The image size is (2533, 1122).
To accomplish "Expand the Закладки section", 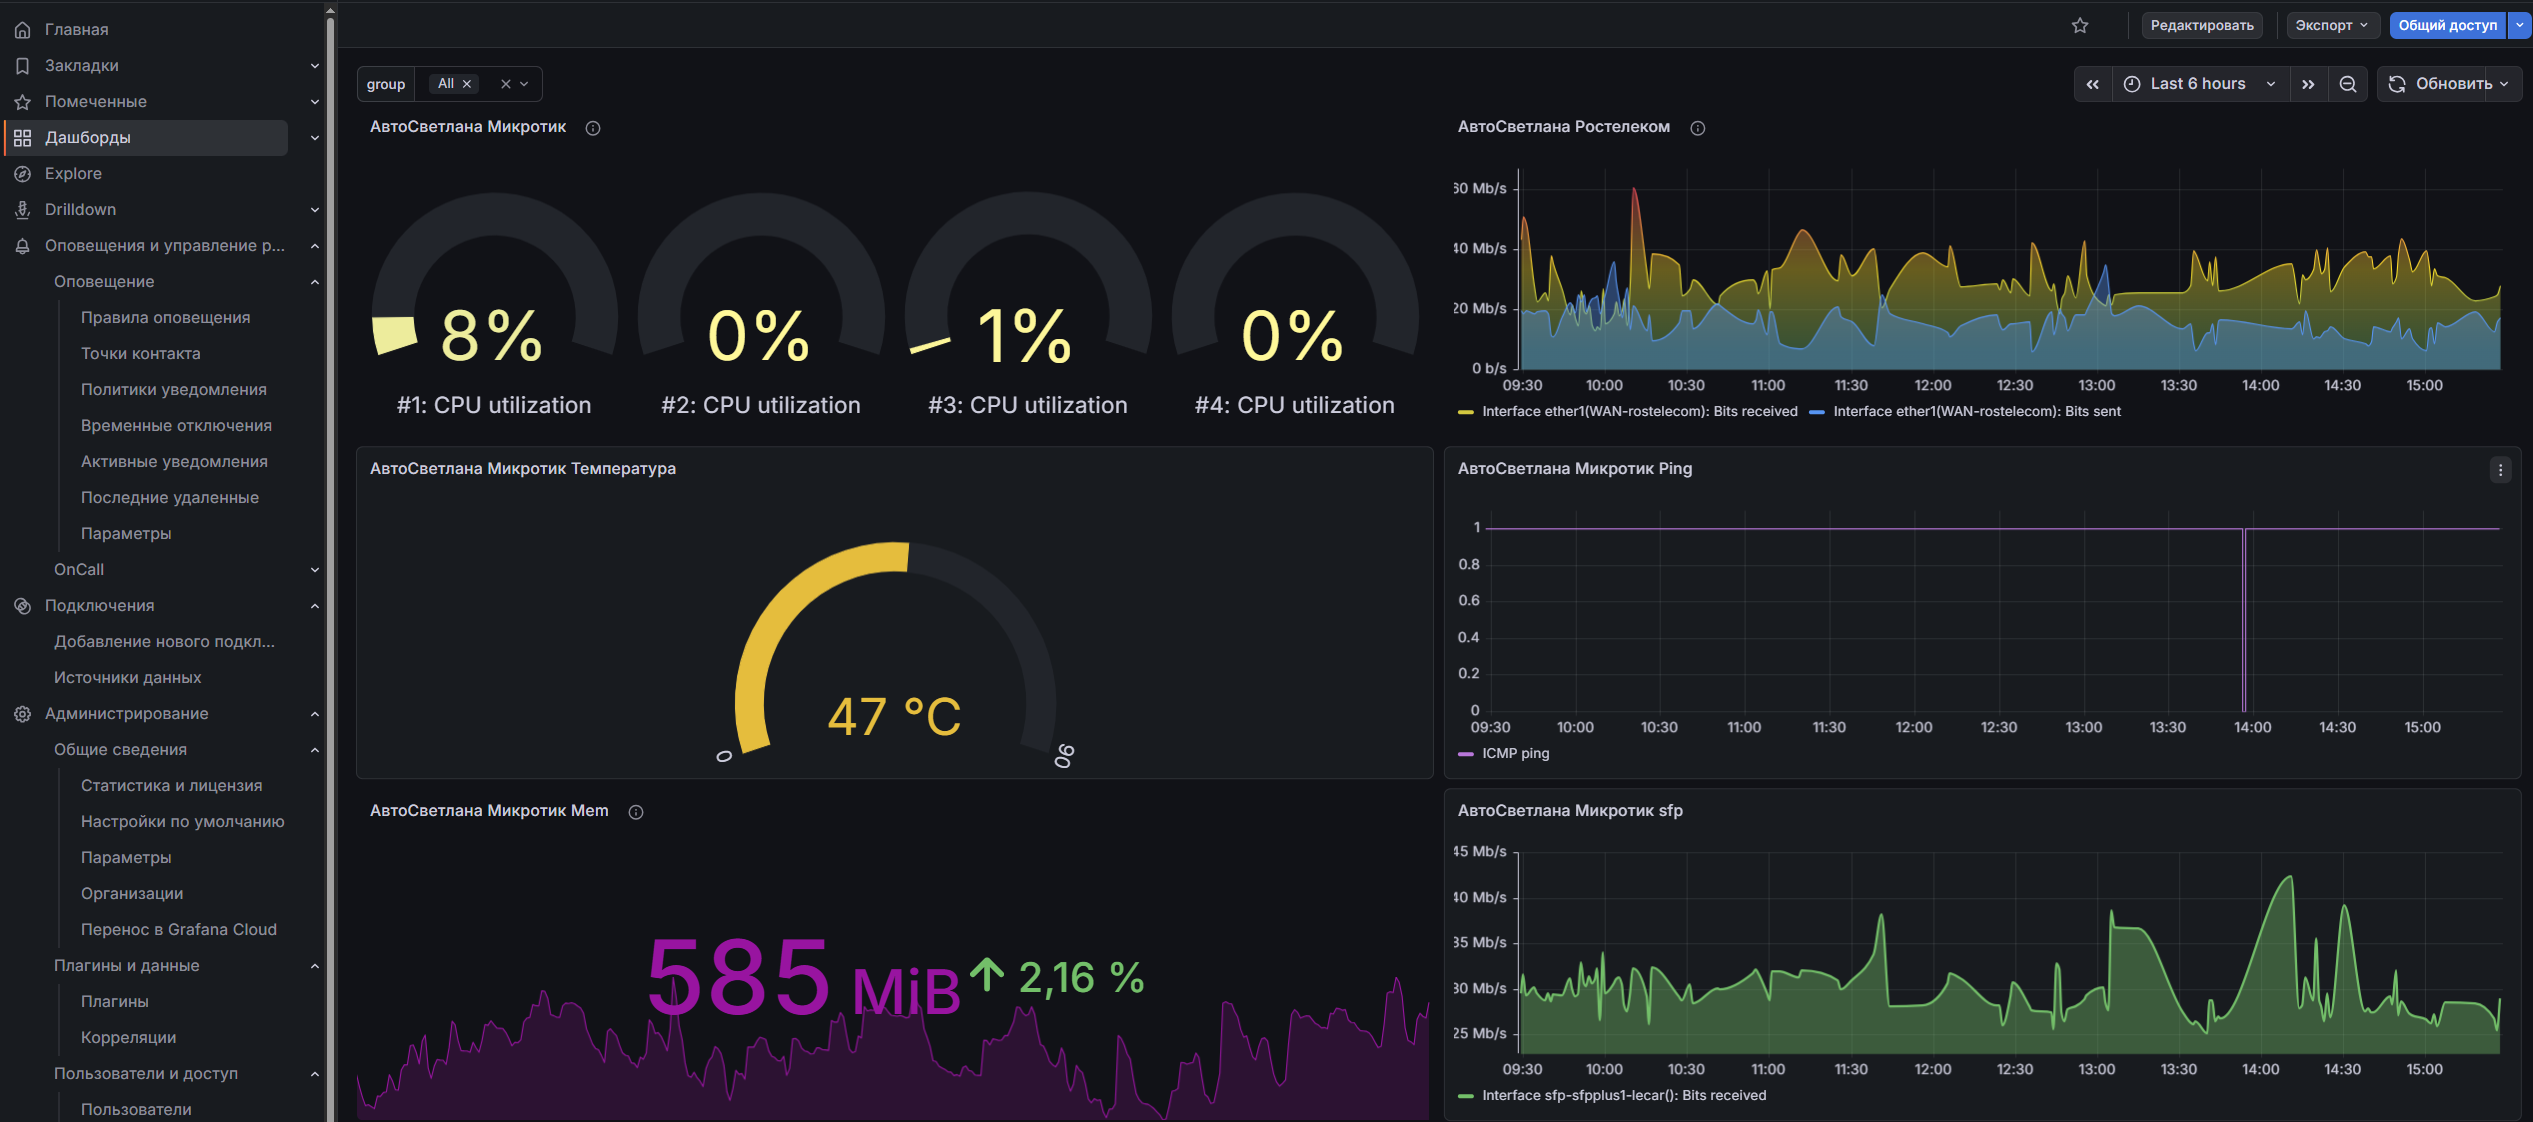I will (x=315, y=66).
